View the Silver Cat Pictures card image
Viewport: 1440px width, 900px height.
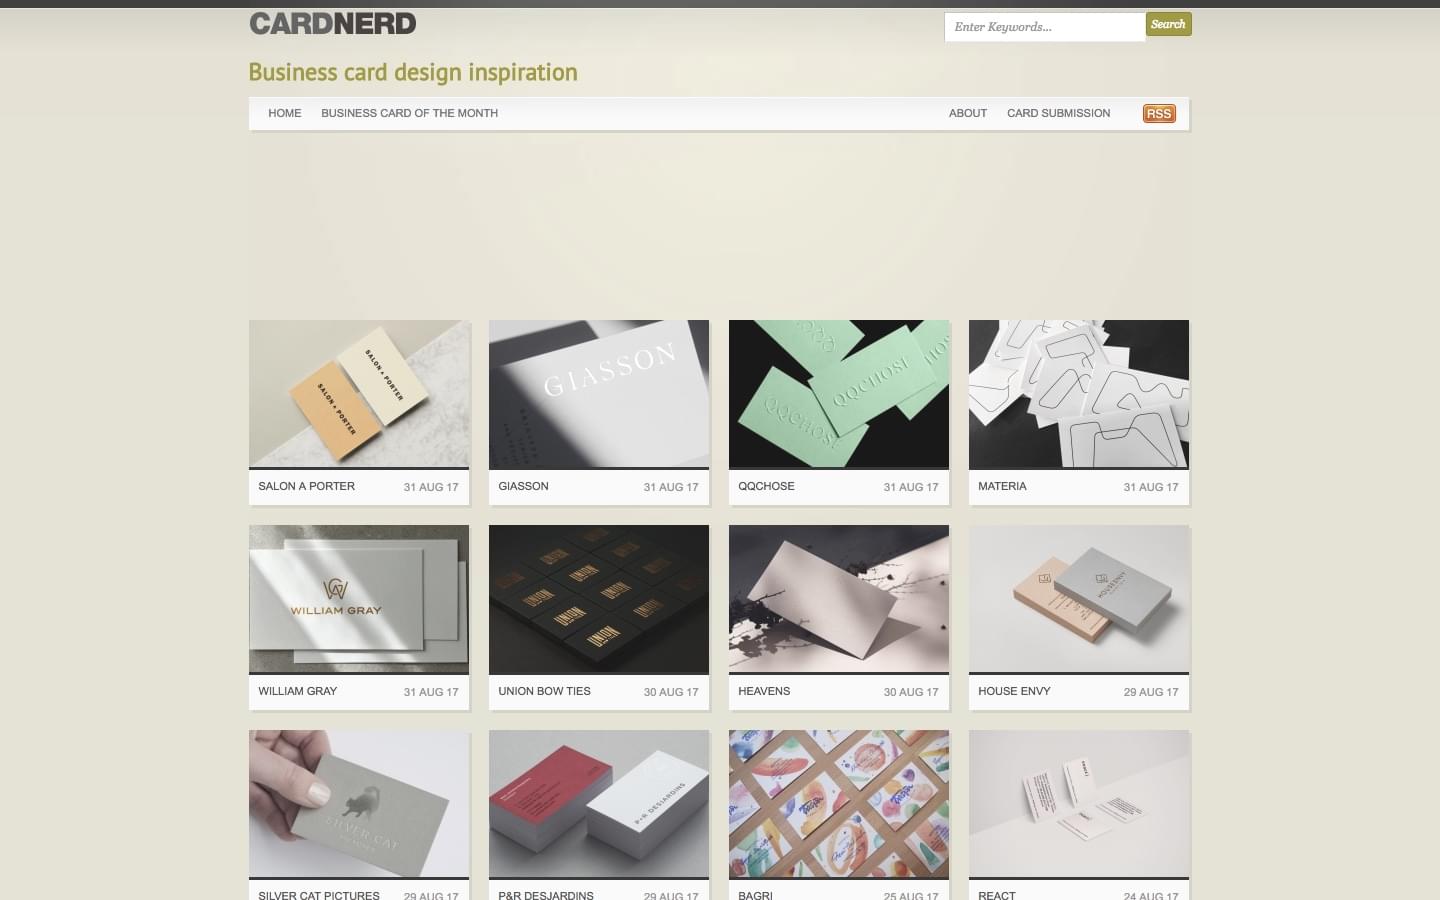pos(359,803)
